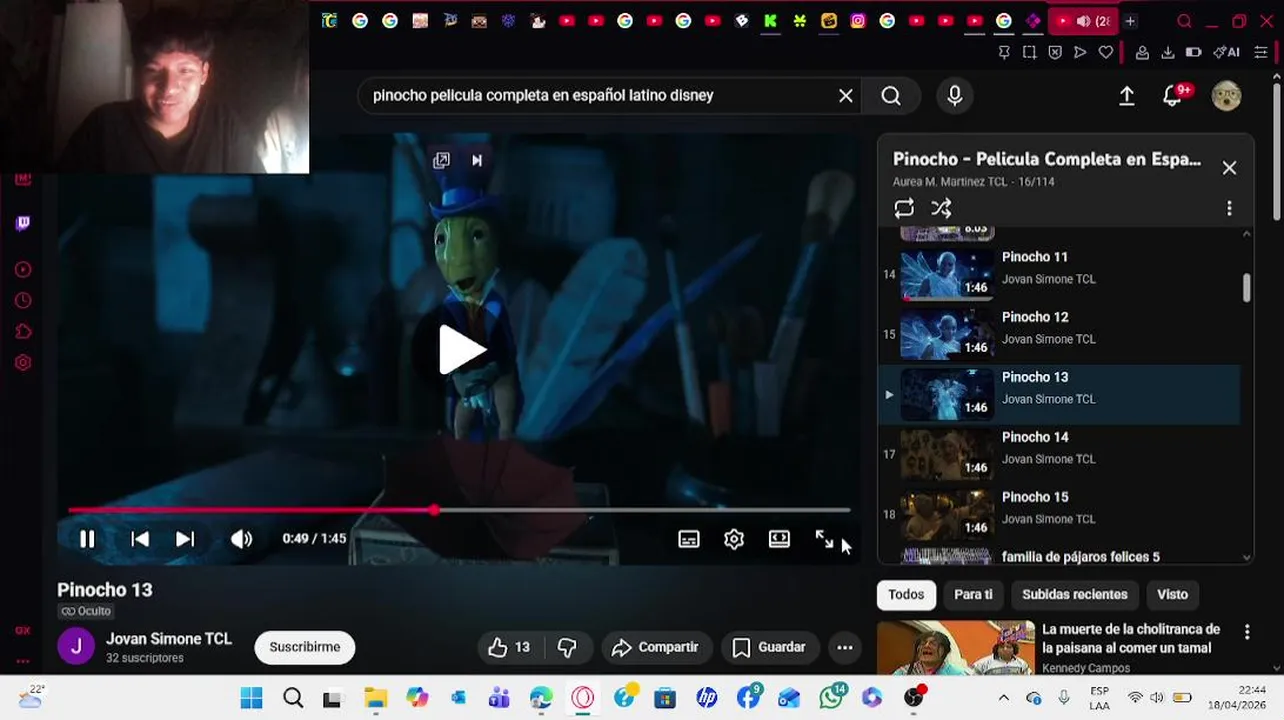Toggle subtitles in the player
This screenshot has width=1284, height=720.
[x=689, y=539]
